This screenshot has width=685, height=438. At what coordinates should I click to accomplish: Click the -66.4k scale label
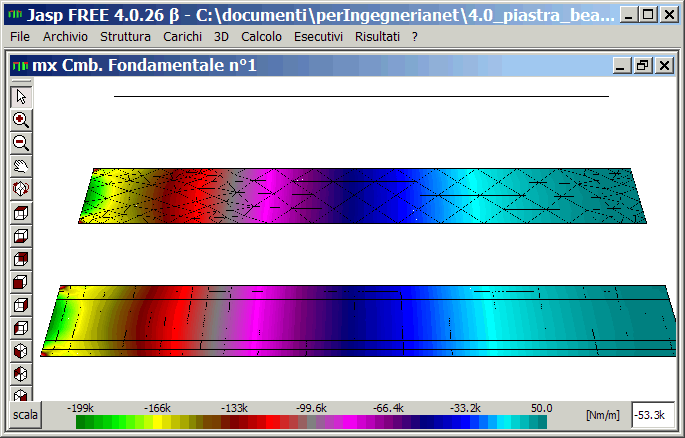click(388, 408)
